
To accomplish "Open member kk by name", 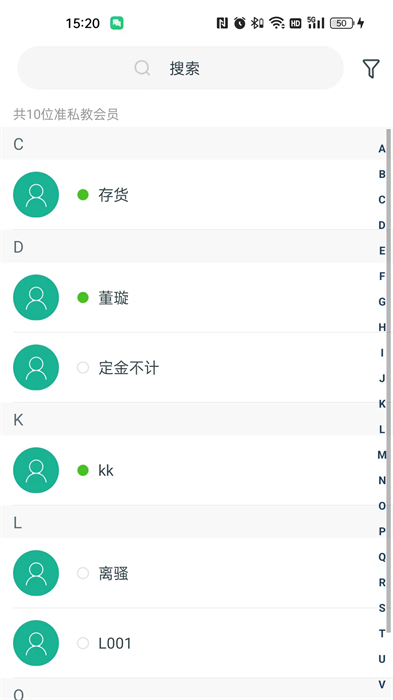I will point(106,471).
